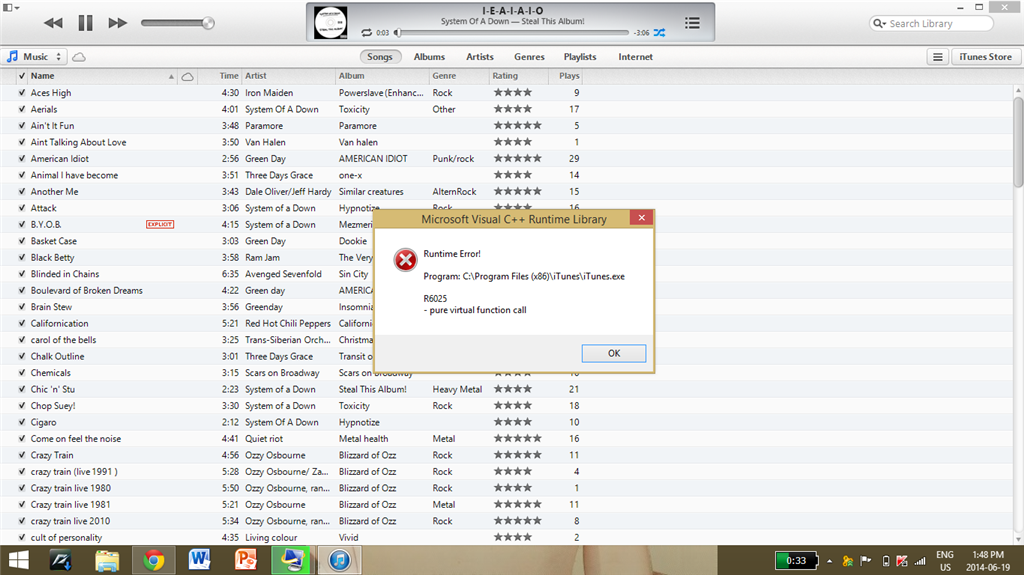Adjust the volume slider knob

coord(208,23)
